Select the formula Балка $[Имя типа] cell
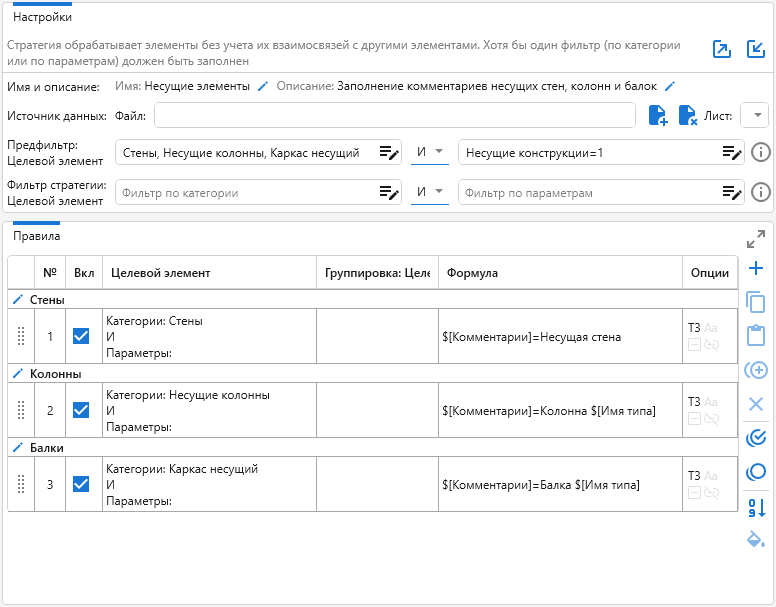Viewport: 776px width, 607px height. coord(560,484)
